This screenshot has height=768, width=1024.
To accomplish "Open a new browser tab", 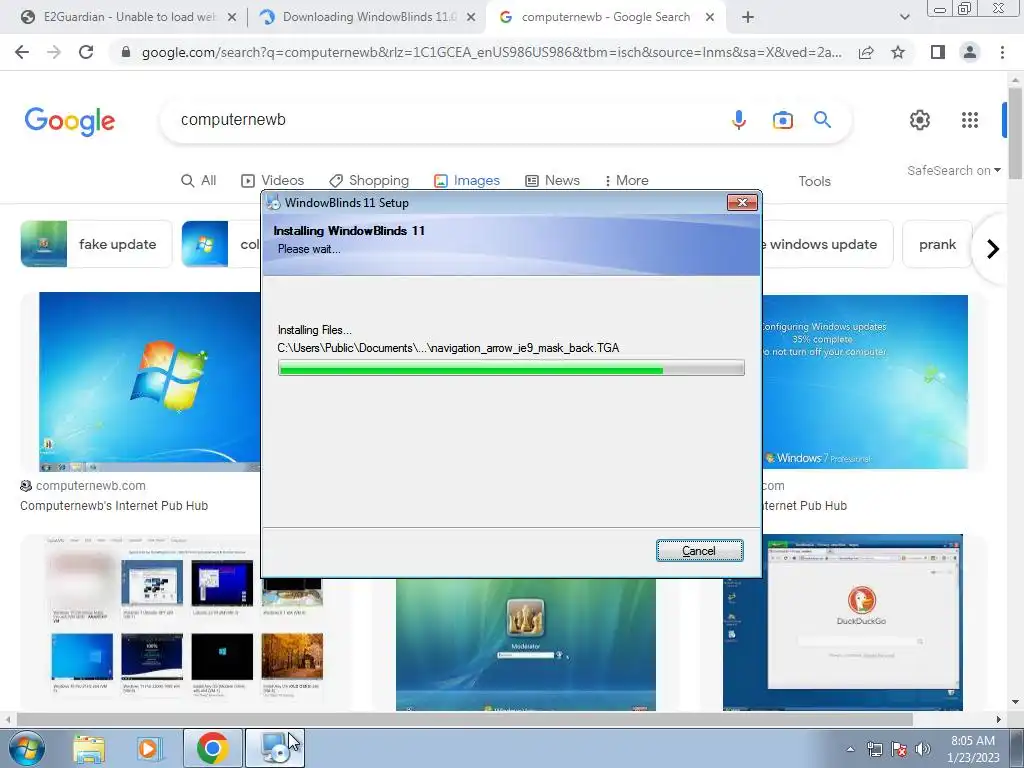I will tap(748, 17).
